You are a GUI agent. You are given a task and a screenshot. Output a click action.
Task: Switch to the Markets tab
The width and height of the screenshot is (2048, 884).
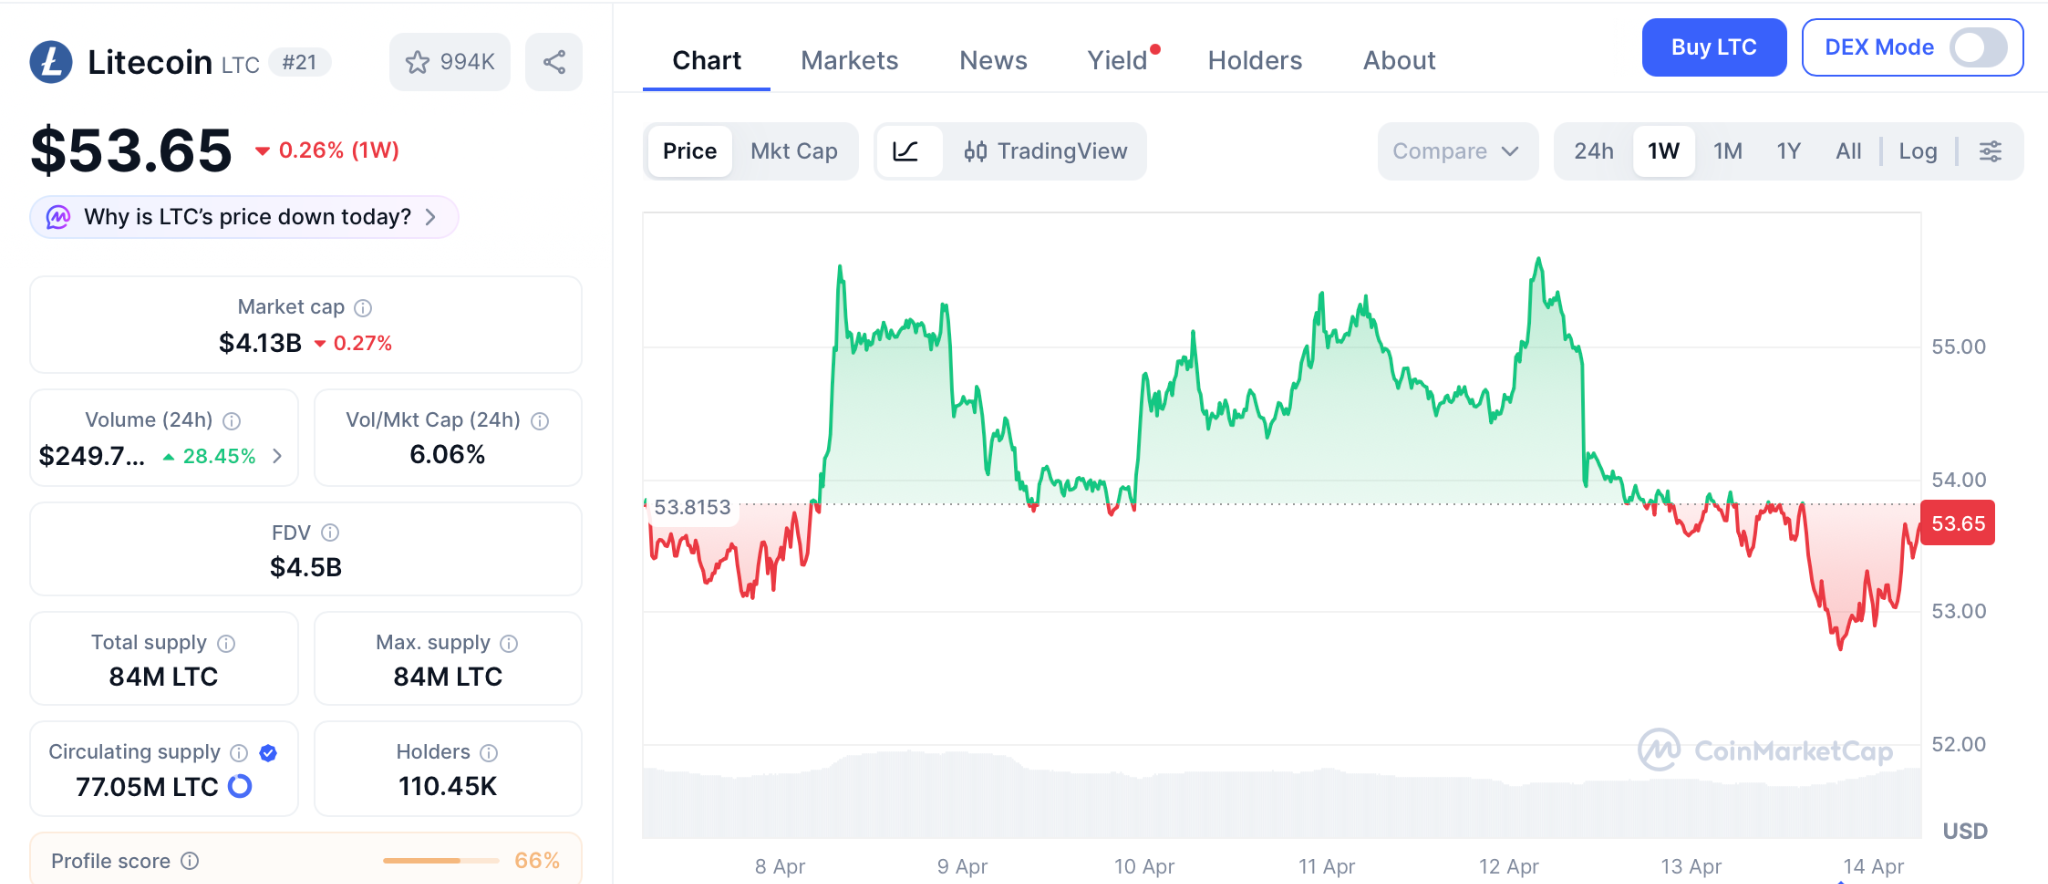coord(849,61)
